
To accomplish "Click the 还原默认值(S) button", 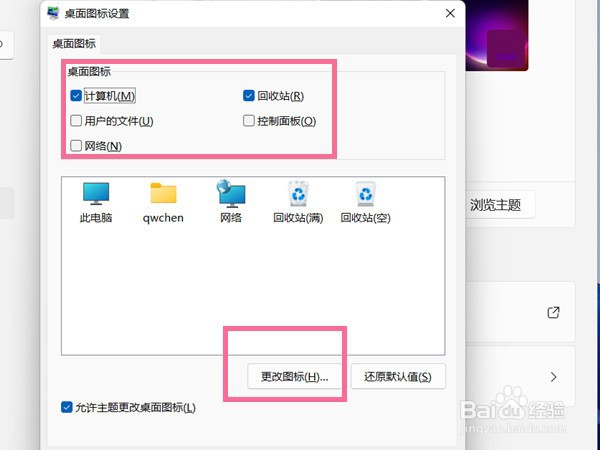I will pos(398,377).
